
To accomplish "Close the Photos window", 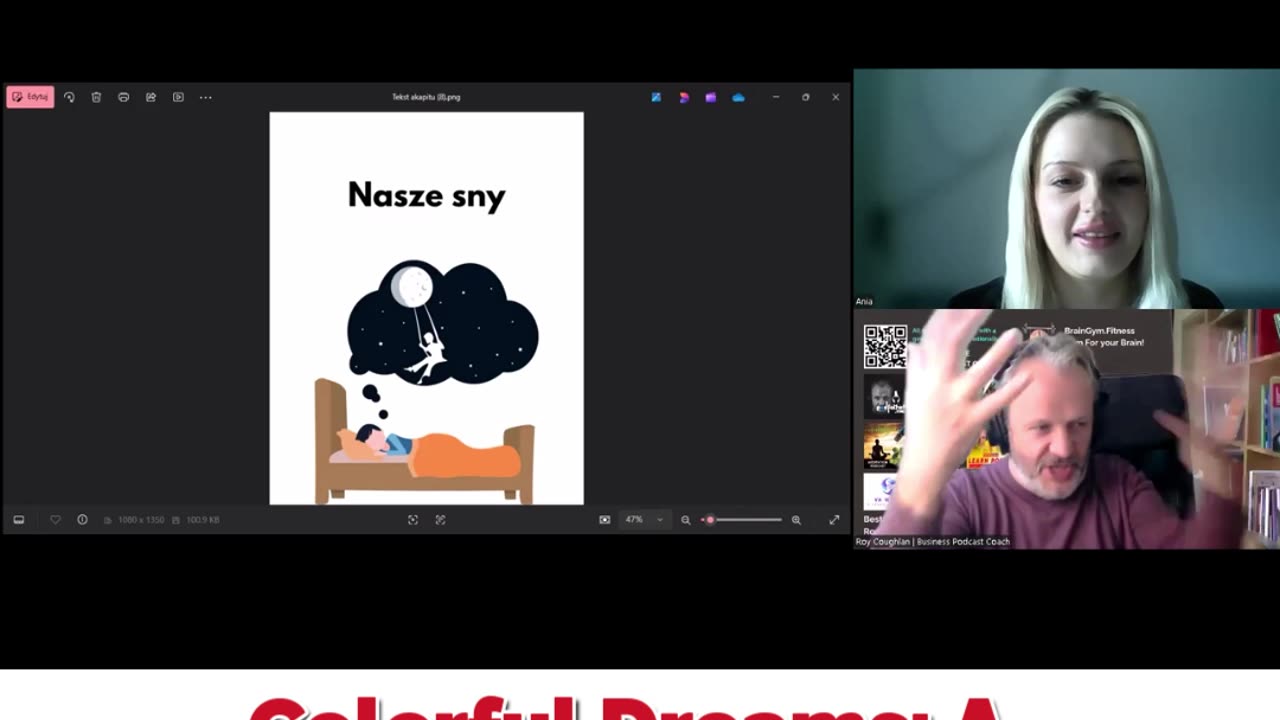I will [836, 97].
